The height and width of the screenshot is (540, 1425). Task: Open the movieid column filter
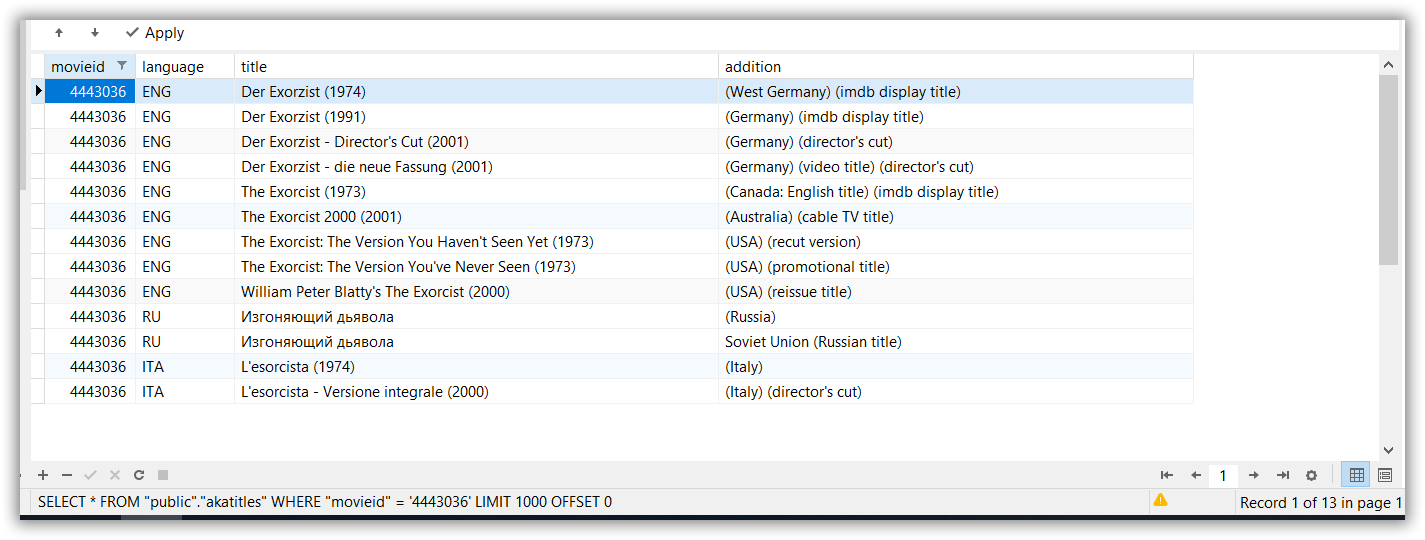[122, 66]
